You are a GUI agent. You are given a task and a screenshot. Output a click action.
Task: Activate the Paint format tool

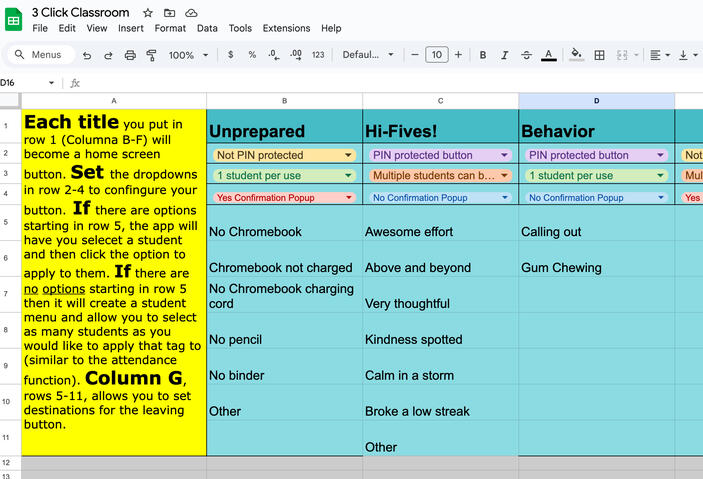pos(152,55)
